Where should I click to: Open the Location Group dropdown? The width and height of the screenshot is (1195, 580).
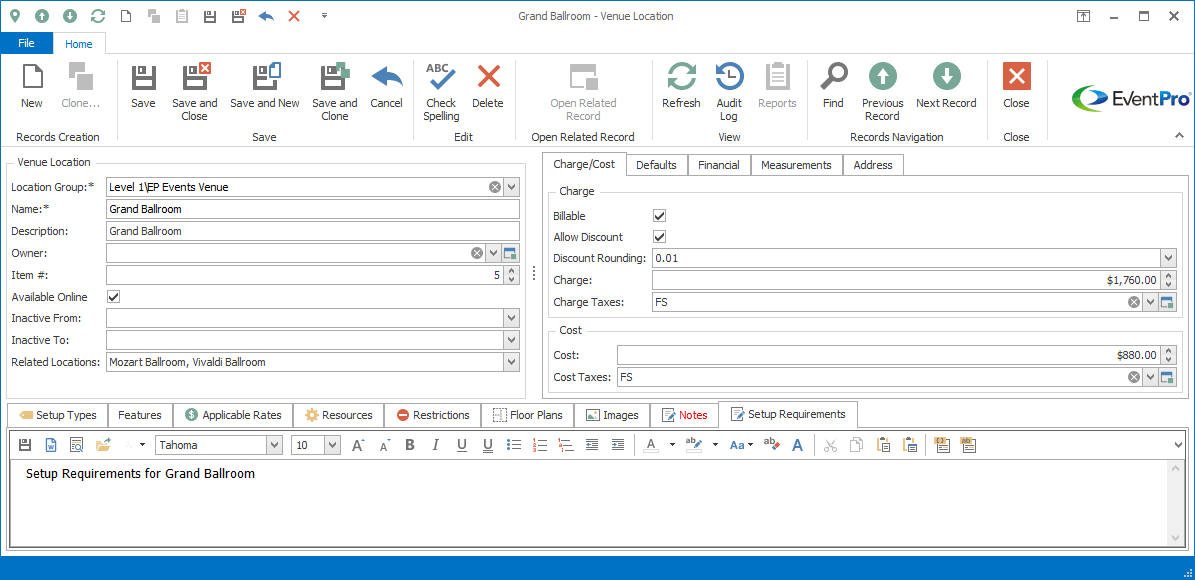tap(512, 187)
